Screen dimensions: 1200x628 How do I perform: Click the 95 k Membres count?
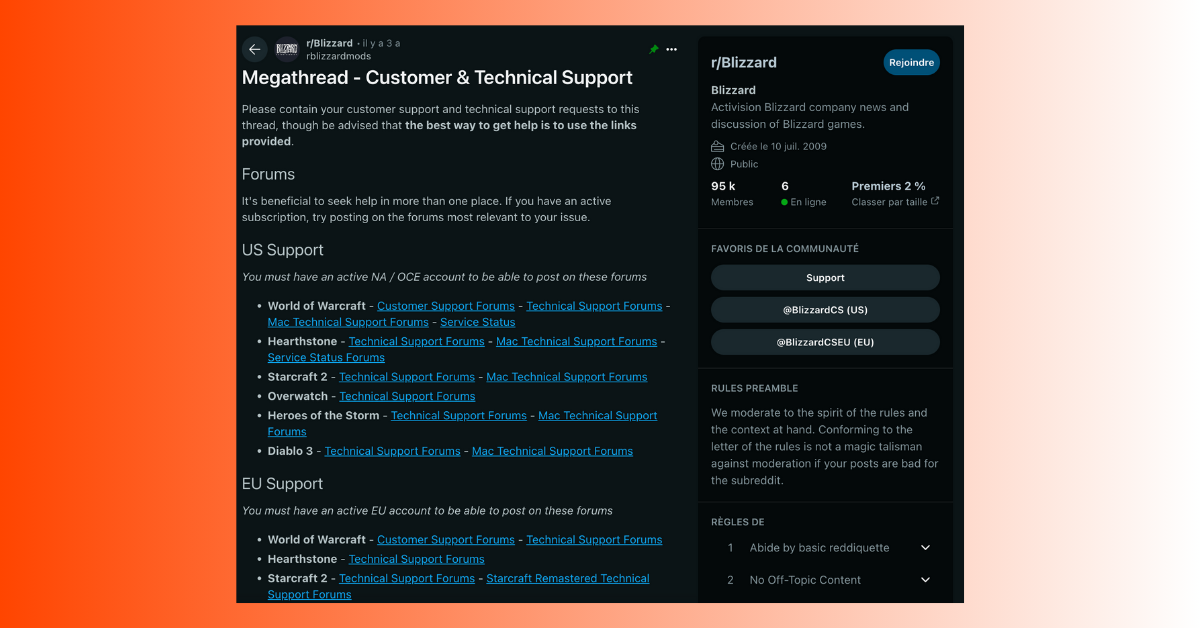click(x=732, y=193)
